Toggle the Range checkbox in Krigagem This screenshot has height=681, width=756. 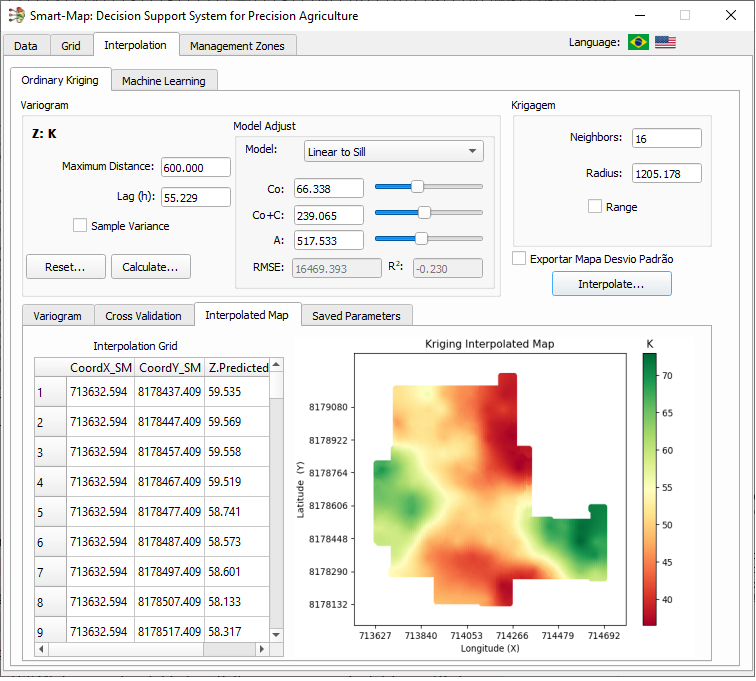[x=594, y=206]
